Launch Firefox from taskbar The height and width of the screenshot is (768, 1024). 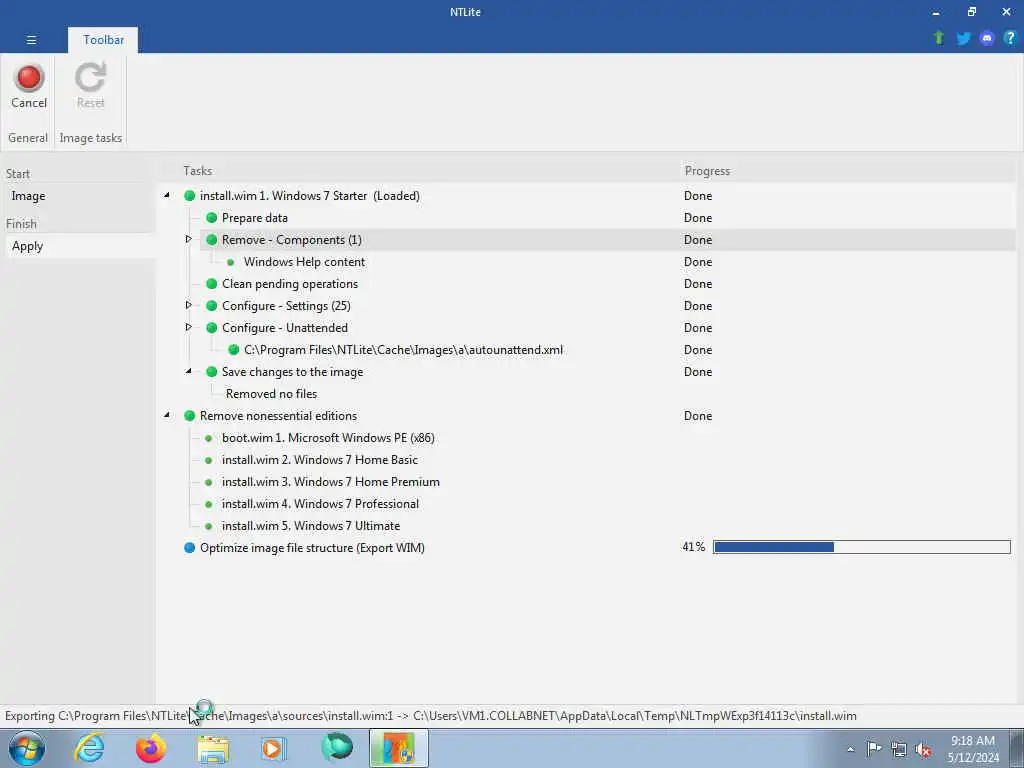pyautogui.click(x=150, y=748)
